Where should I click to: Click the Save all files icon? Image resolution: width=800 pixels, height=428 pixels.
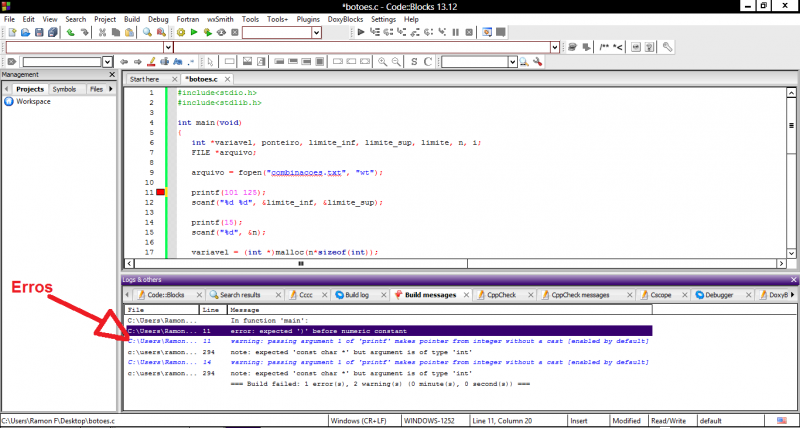53,33
